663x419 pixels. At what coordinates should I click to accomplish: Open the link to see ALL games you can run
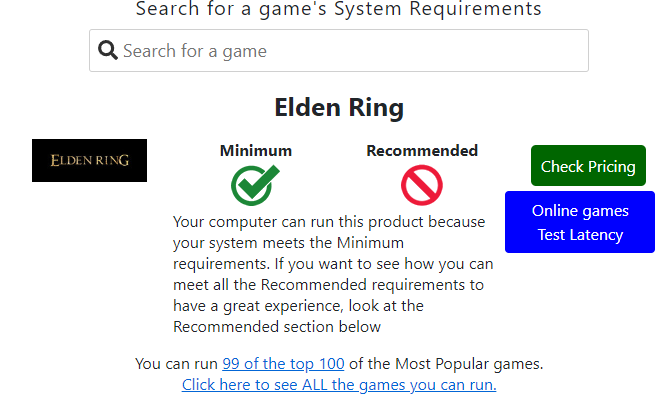(x=339, y=384)
